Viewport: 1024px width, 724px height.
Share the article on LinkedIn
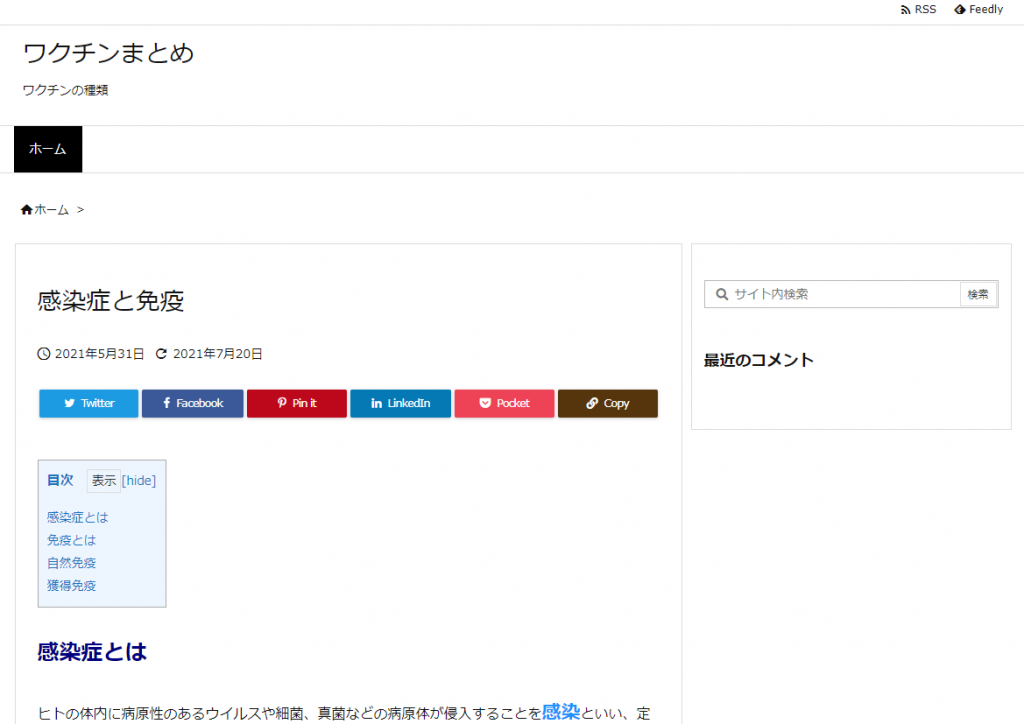(400, 403)
